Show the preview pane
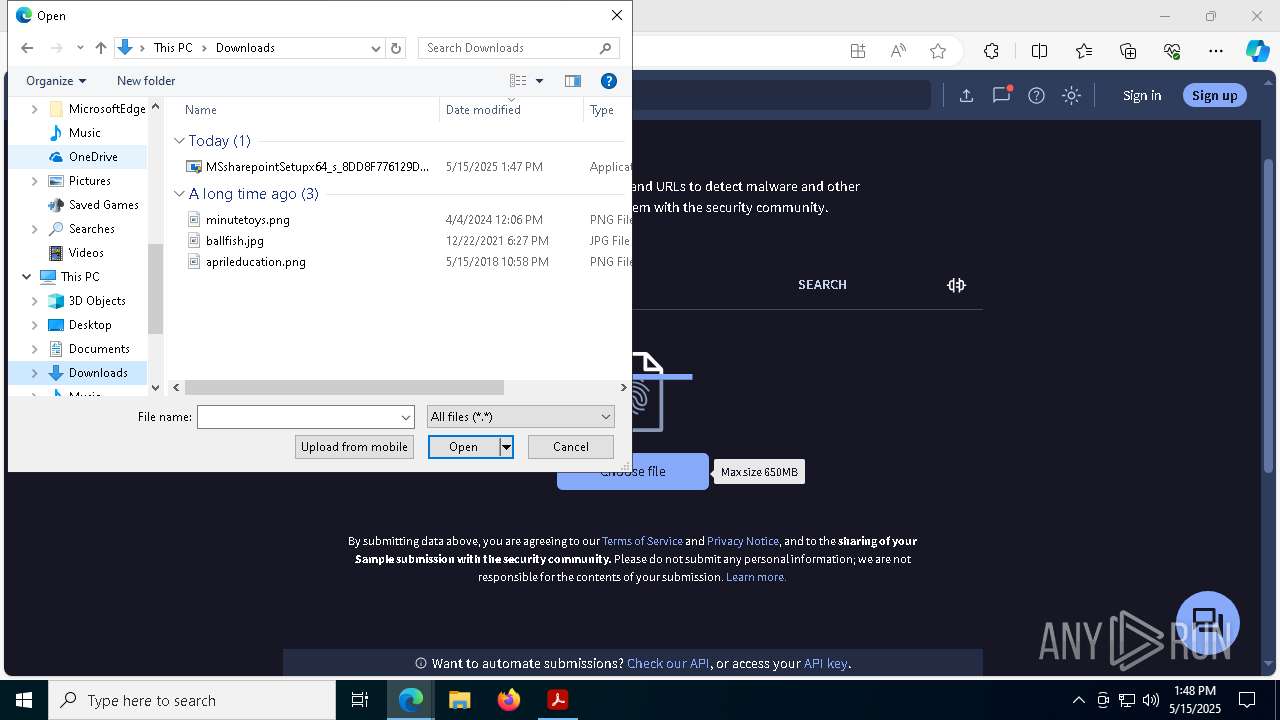Viewport: 1280px width, 720px height. [573, 81]
